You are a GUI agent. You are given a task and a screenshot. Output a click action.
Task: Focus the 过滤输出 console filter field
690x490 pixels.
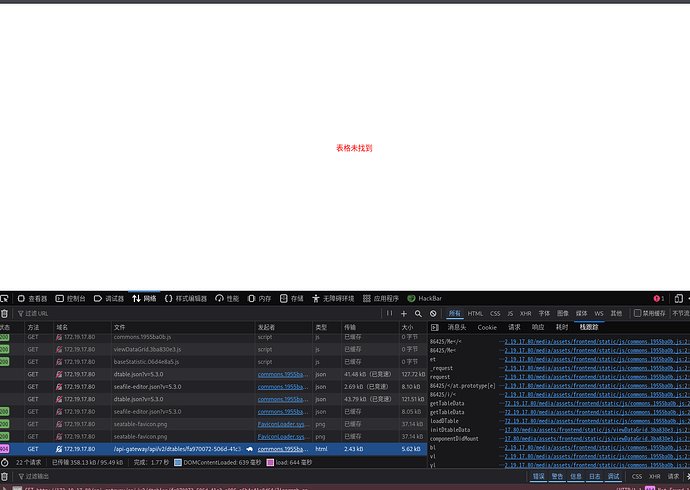click(x=271, y=476)
